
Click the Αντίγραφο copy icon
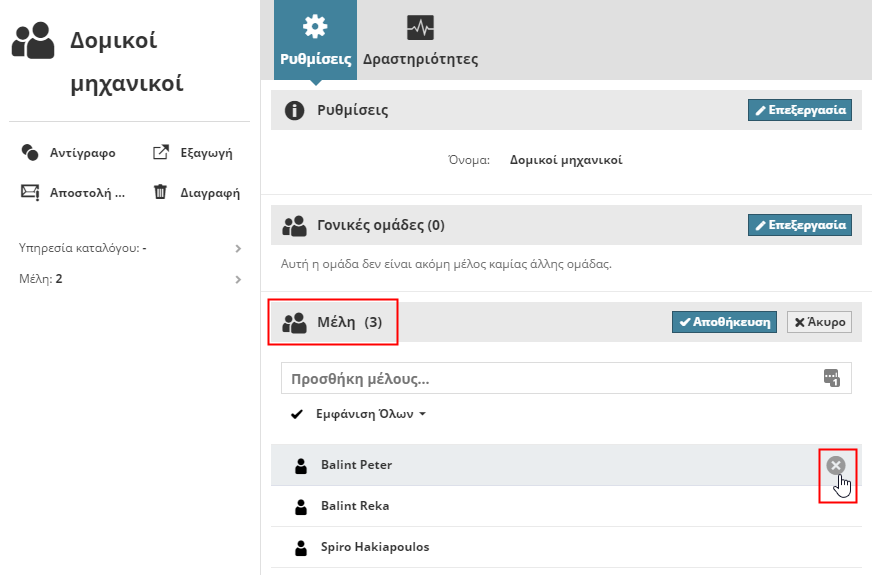(x=30, y=153)
